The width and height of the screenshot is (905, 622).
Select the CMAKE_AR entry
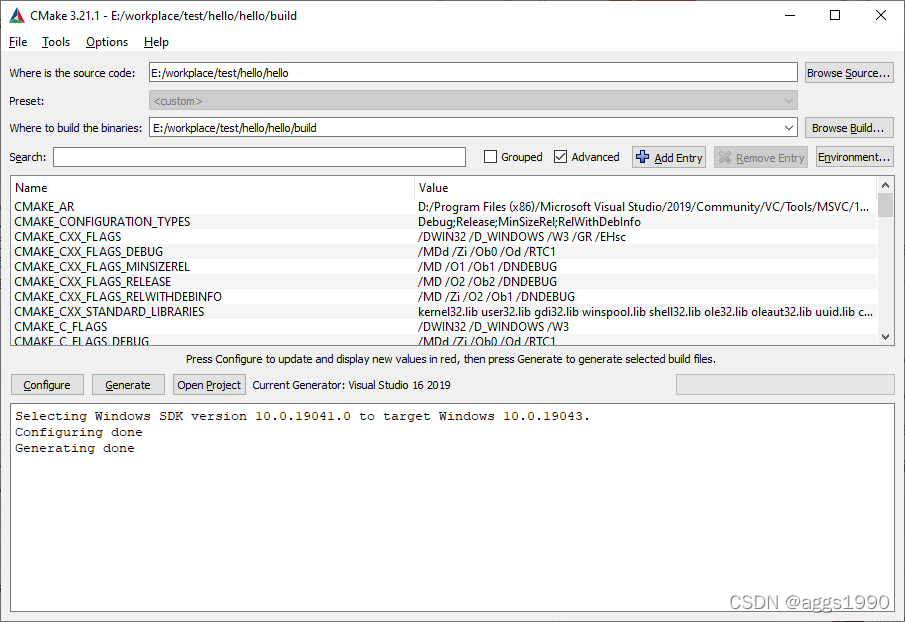[44, 207]
